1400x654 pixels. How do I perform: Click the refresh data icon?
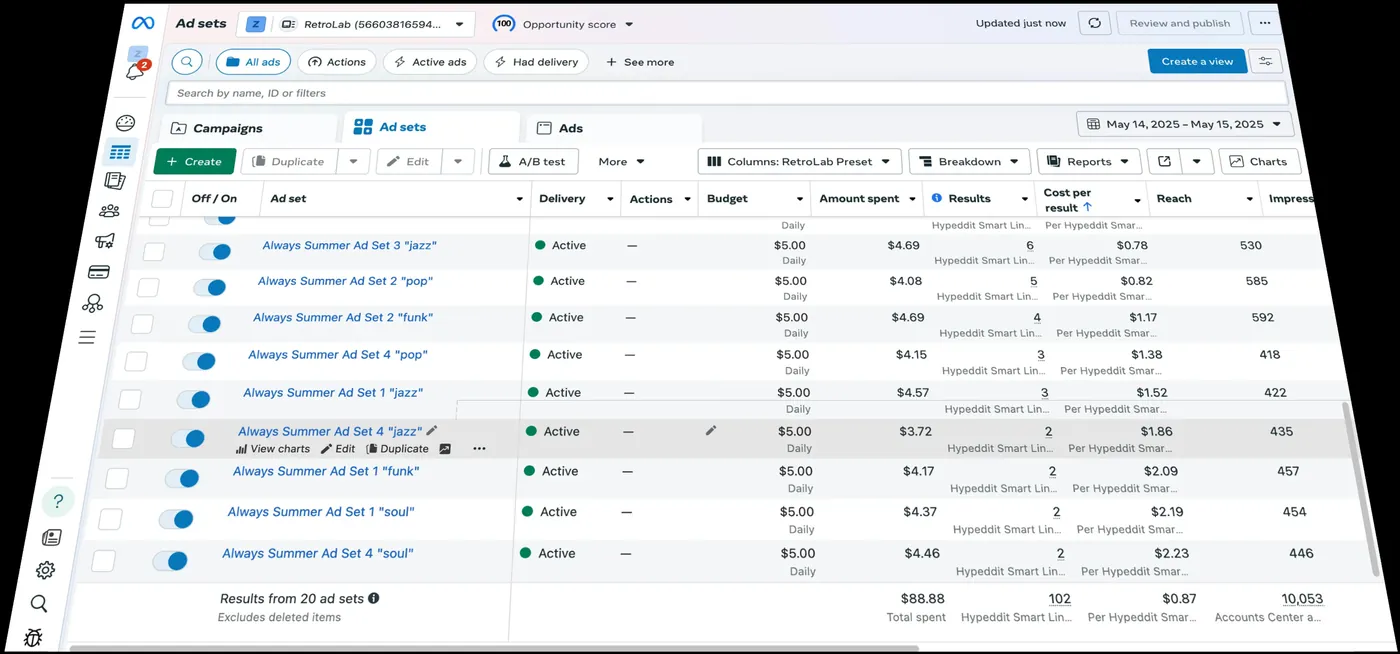click(x=1095, y=23)
